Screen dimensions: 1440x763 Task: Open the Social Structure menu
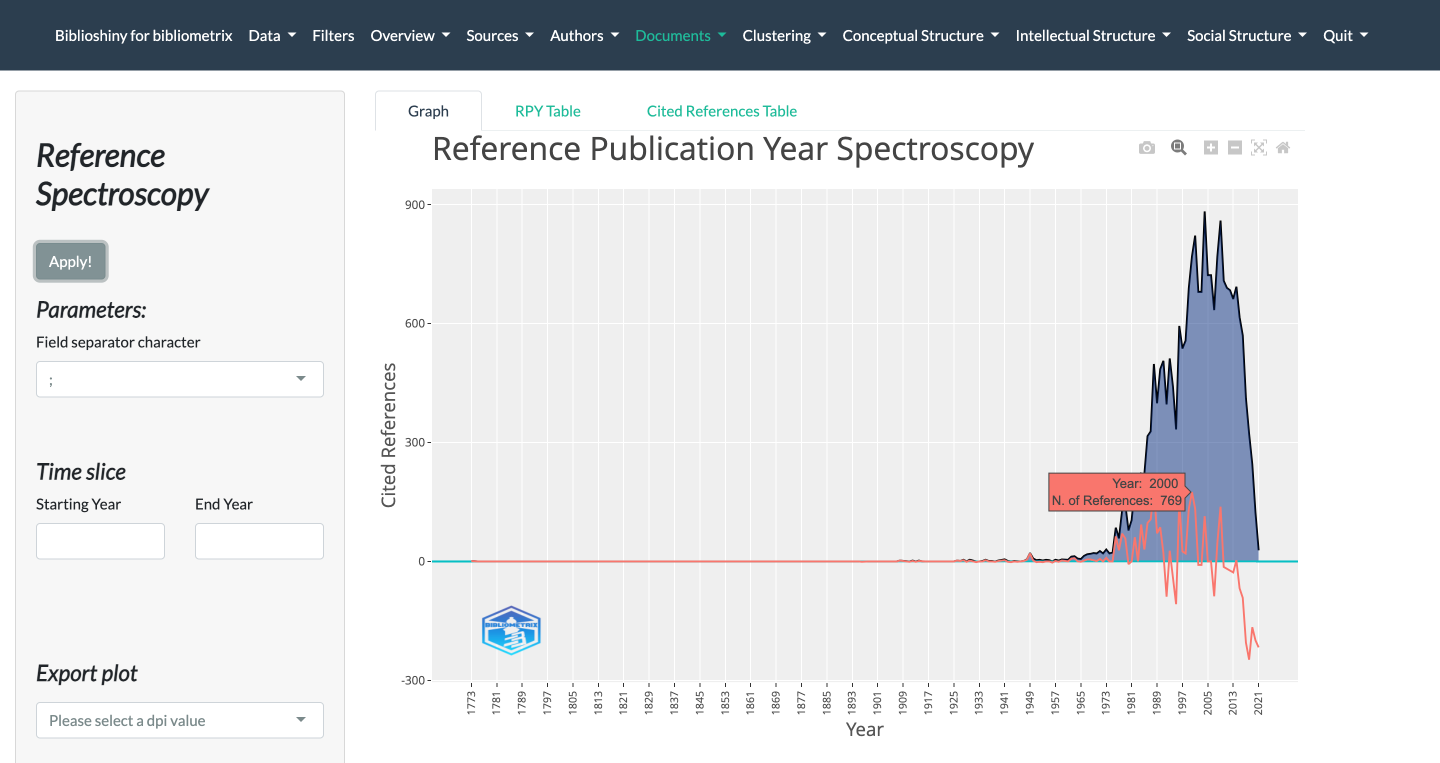(x=1246, y=35)
